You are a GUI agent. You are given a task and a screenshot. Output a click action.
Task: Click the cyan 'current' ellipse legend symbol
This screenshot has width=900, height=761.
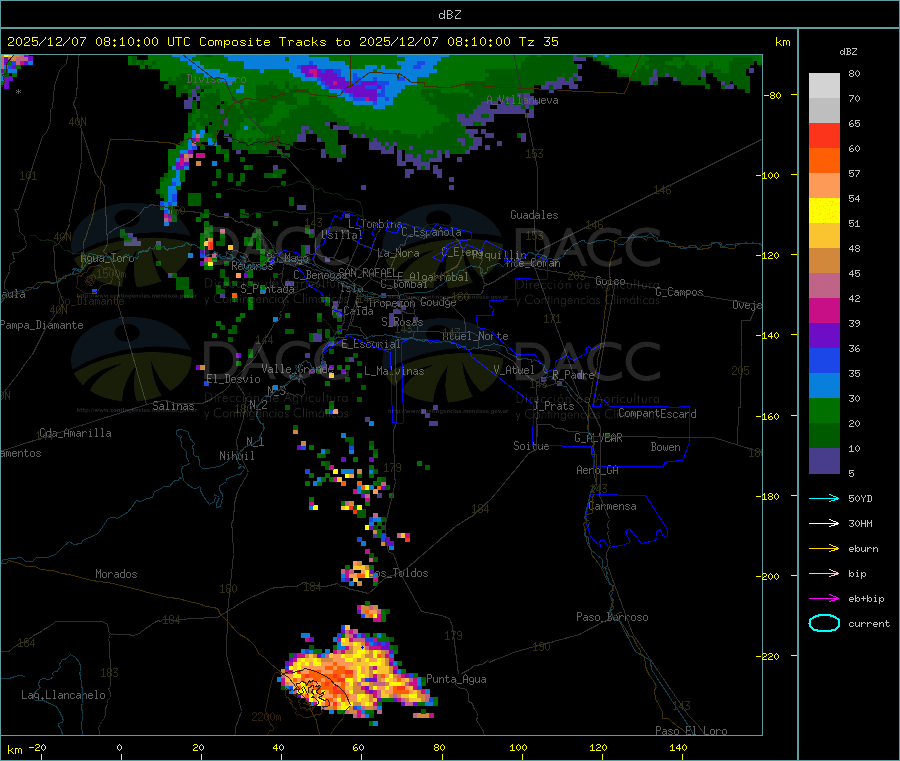click(x=824, y=623)
